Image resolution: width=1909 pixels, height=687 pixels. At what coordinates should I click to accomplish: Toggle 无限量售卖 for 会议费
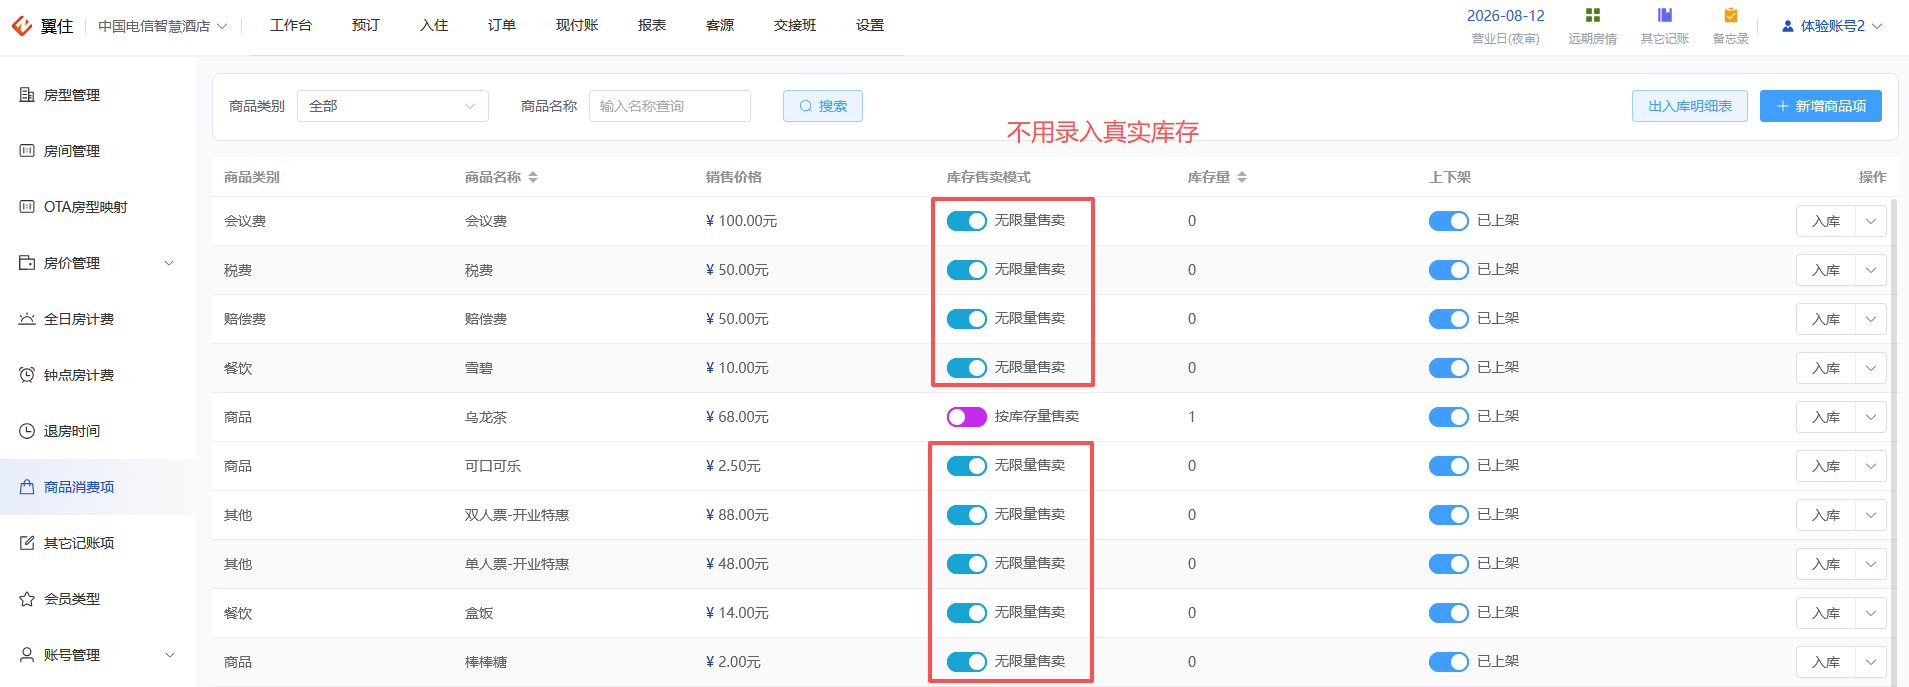click(x=967, y=221)
